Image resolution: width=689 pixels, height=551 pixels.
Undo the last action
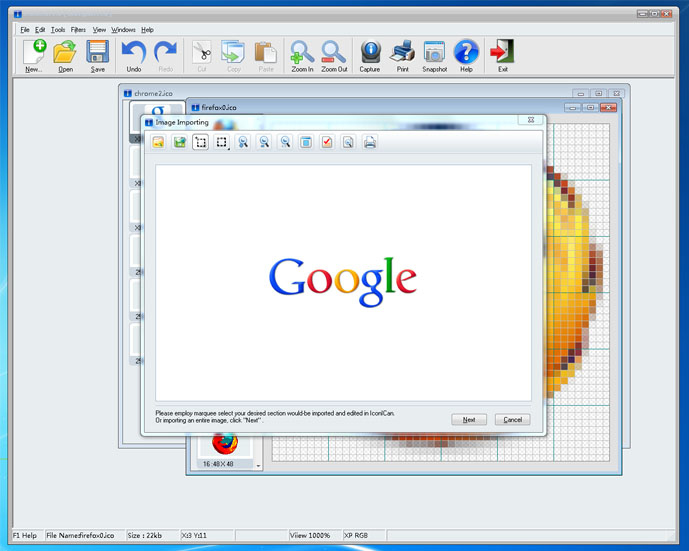[133, 55]
